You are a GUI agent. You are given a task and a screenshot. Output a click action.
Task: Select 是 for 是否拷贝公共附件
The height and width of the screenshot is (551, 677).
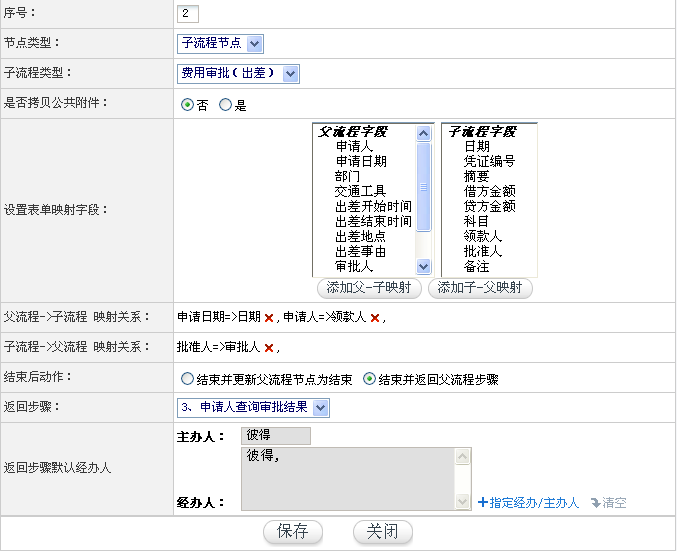pyautogui.click(x=225, y=104)
